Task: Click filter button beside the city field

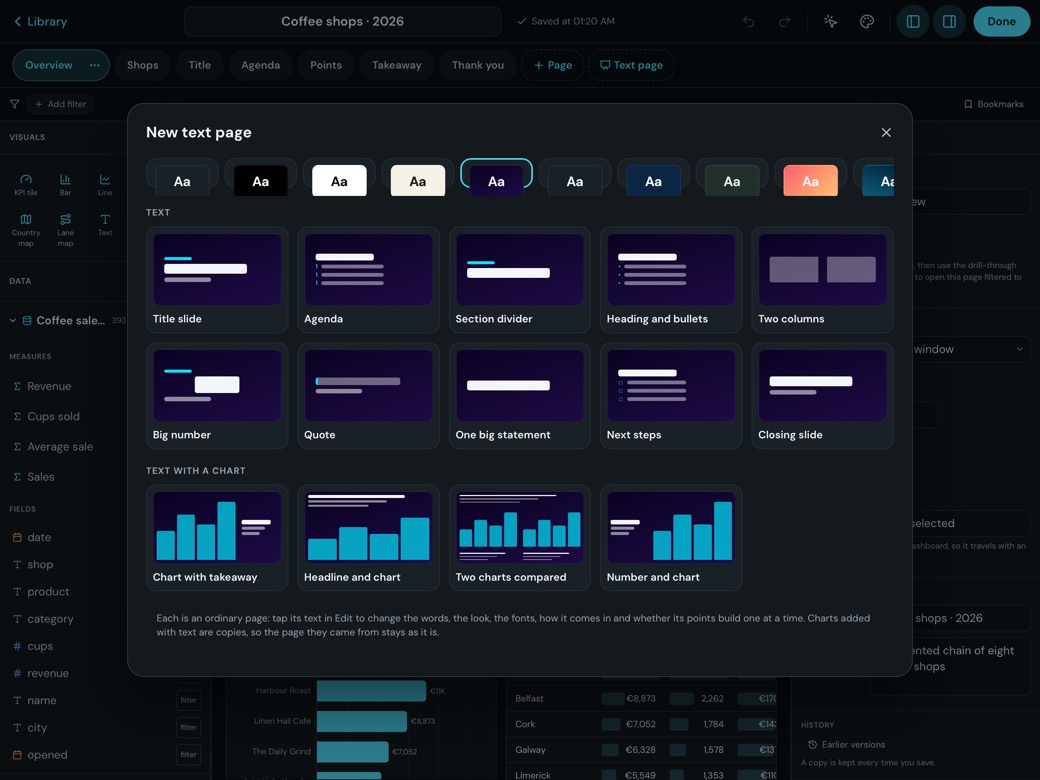Action: (x=188, y=728)
